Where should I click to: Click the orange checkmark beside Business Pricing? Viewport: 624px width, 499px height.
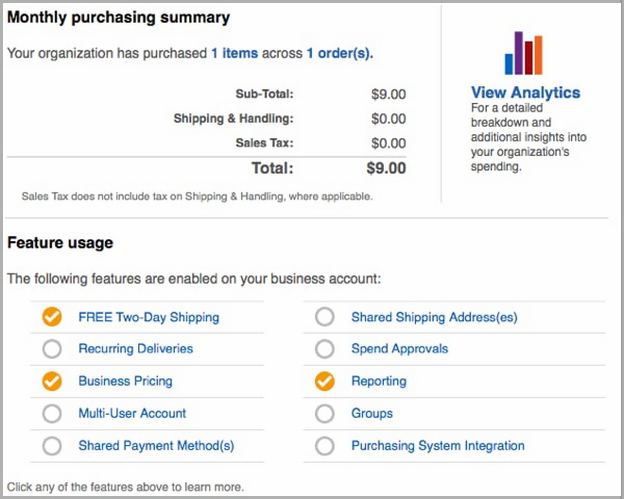pos(52,381)
